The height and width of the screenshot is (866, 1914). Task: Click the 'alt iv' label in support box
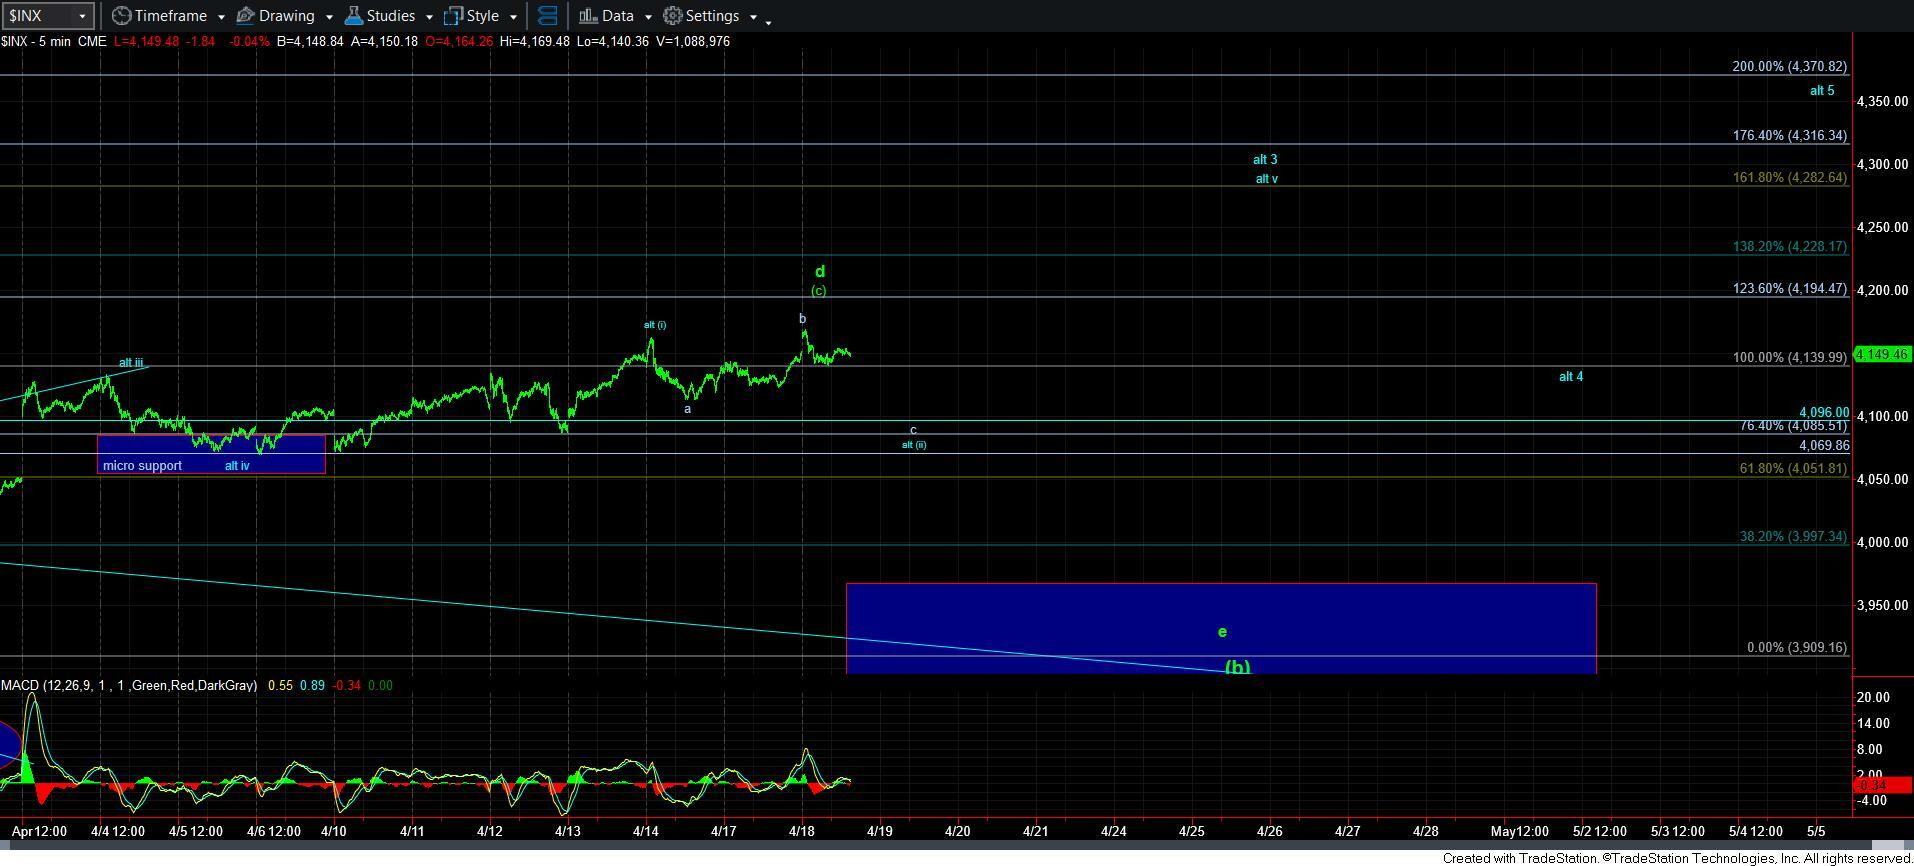tap(237, 466)
